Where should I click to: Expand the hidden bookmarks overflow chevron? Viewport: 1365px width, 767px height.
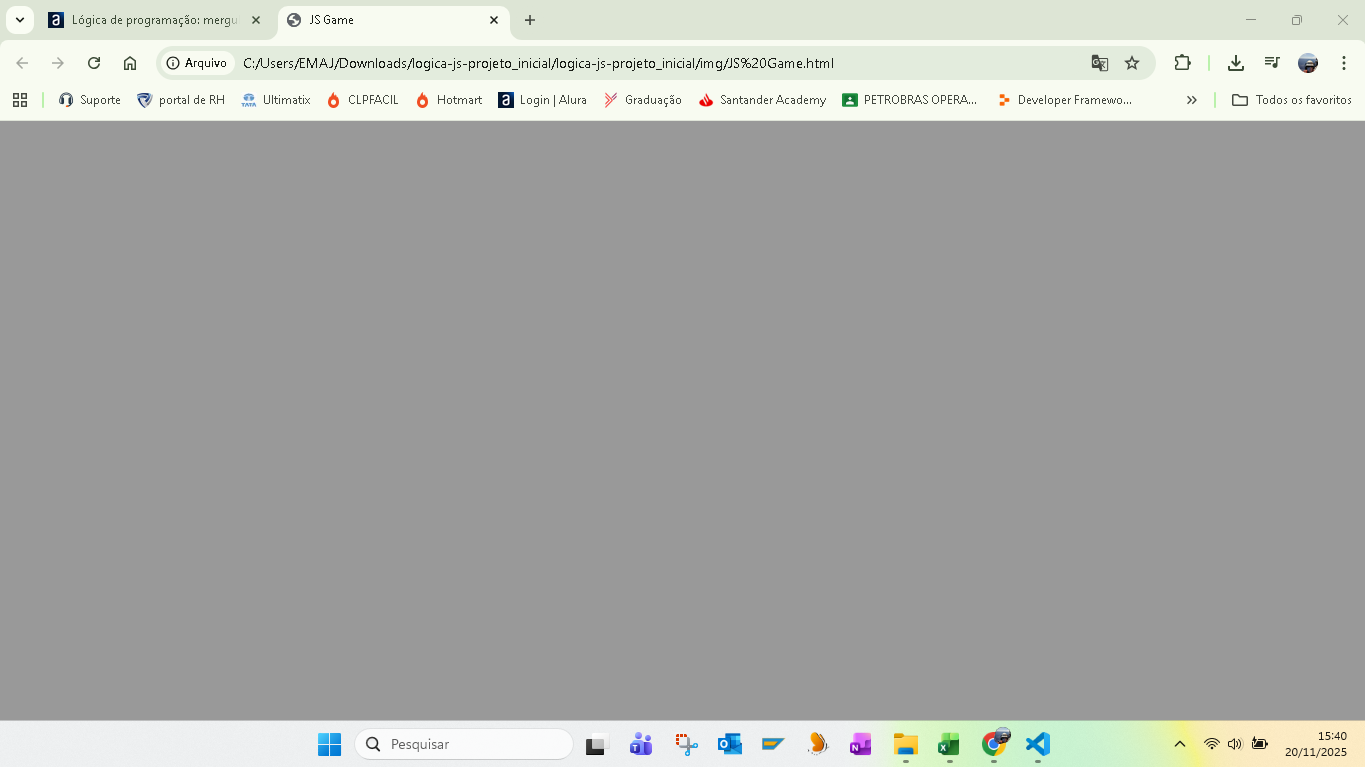[x=1191, y=100]
